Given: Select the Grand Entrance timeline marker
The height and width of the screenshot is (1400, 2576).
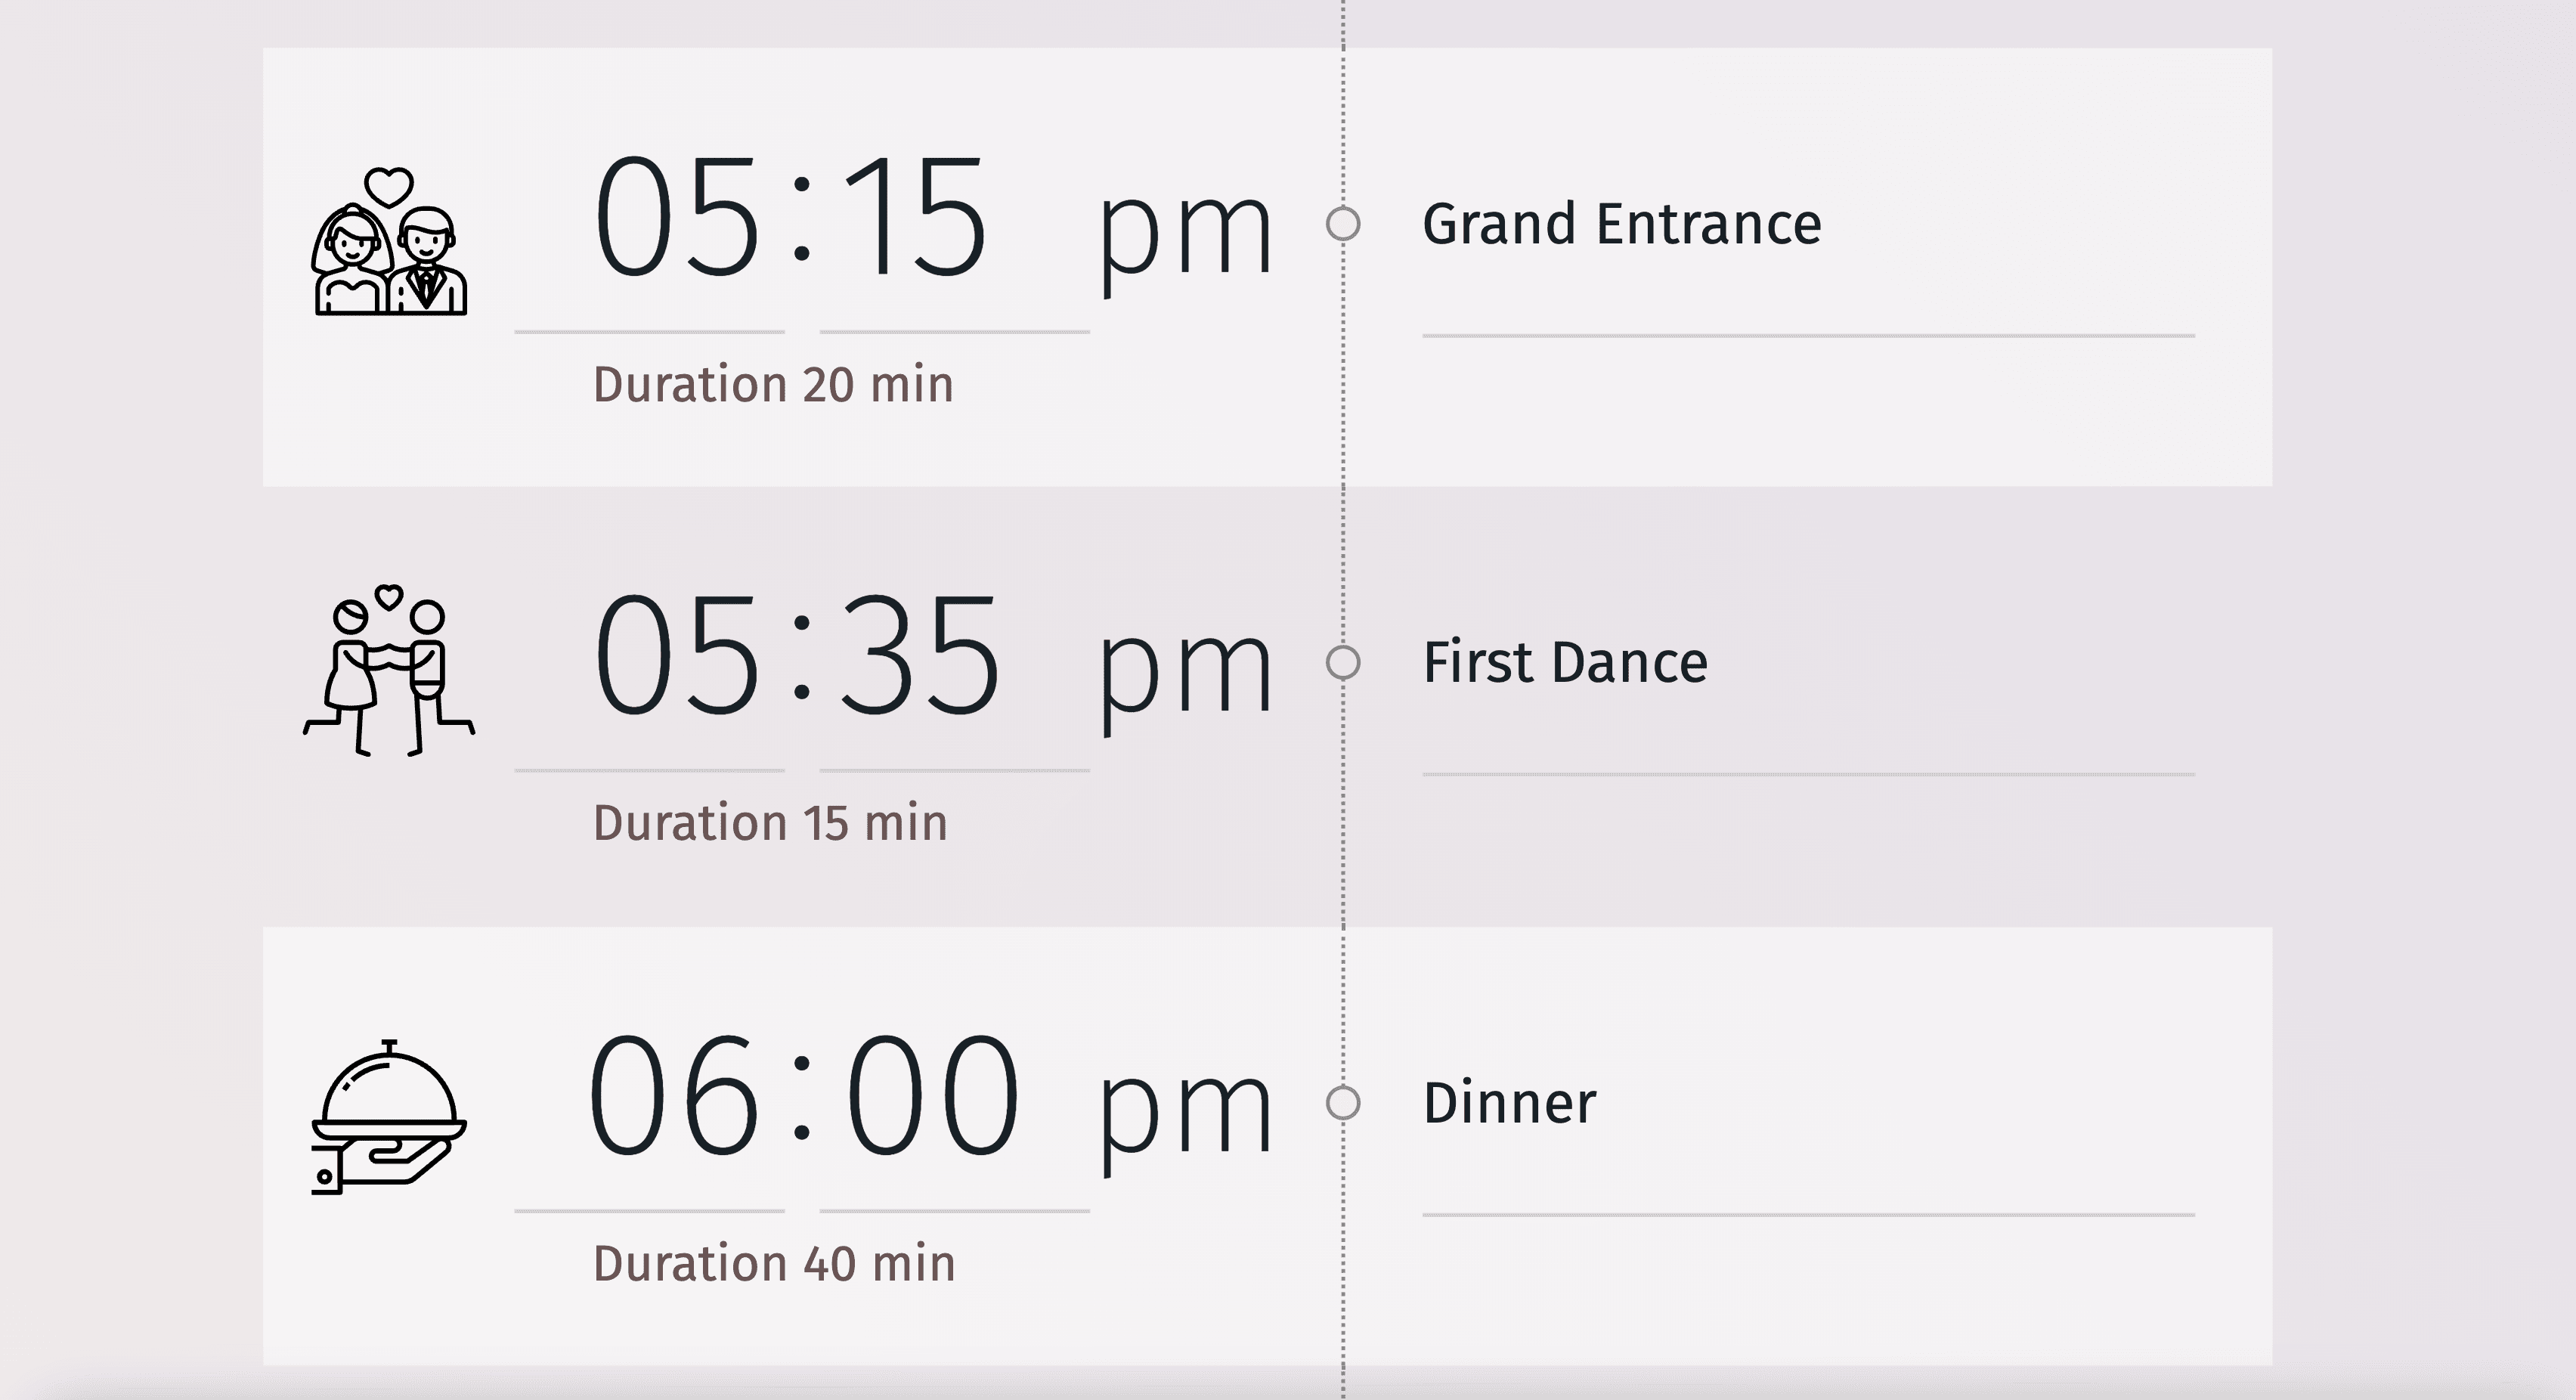Looking at the screenshot, I should pyautogui.click(x=1343, y=223).
